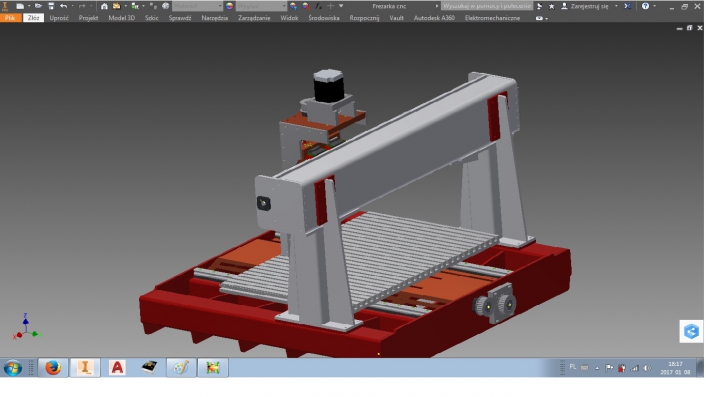The width and height of the screenshot is (706, 397).
Task: Click the volume speaker tray icon
Action: (x=647, y=368)
